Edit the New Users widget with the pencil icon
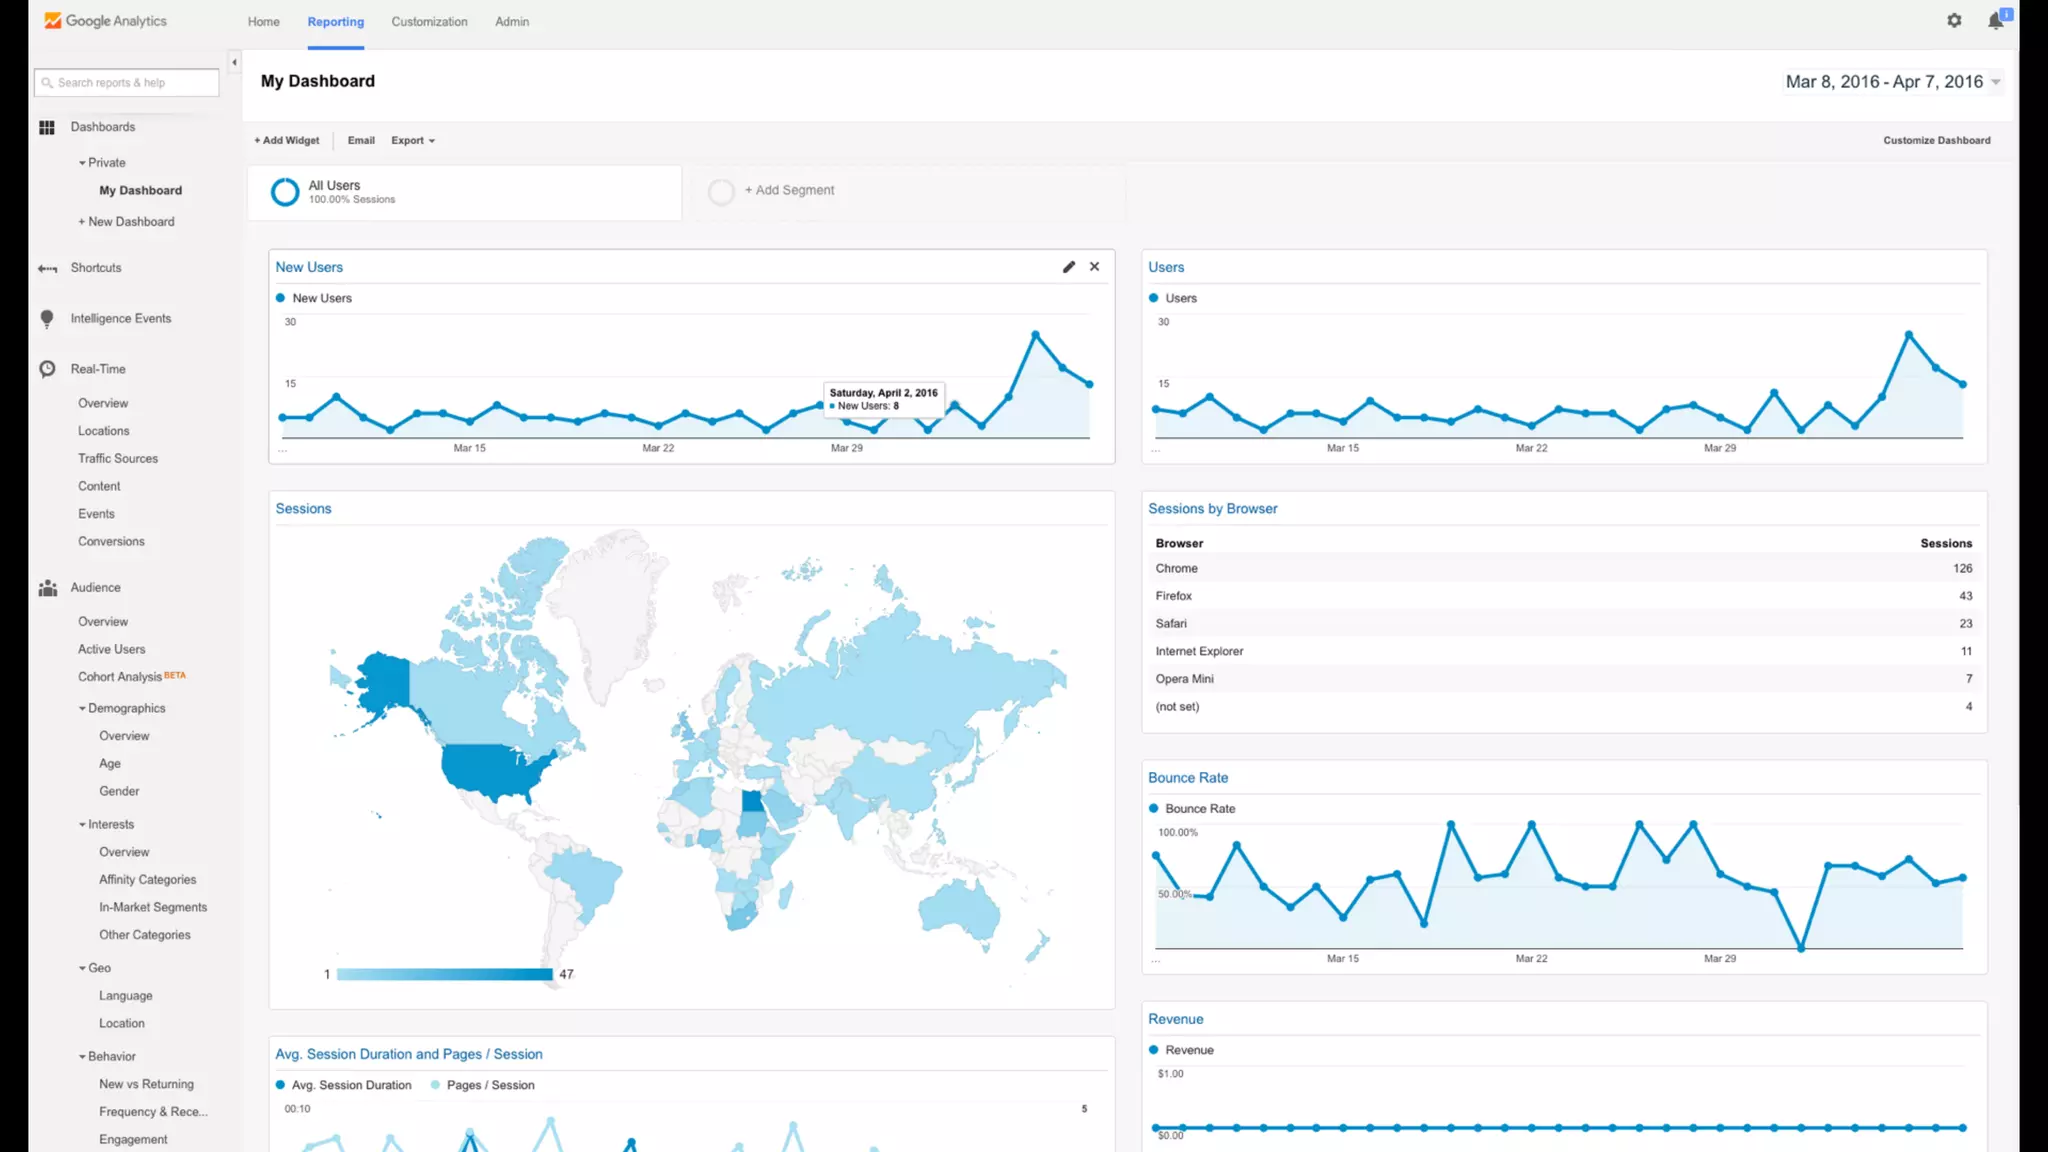This screenshot has height=1152, width=2048. [1069, 267]
